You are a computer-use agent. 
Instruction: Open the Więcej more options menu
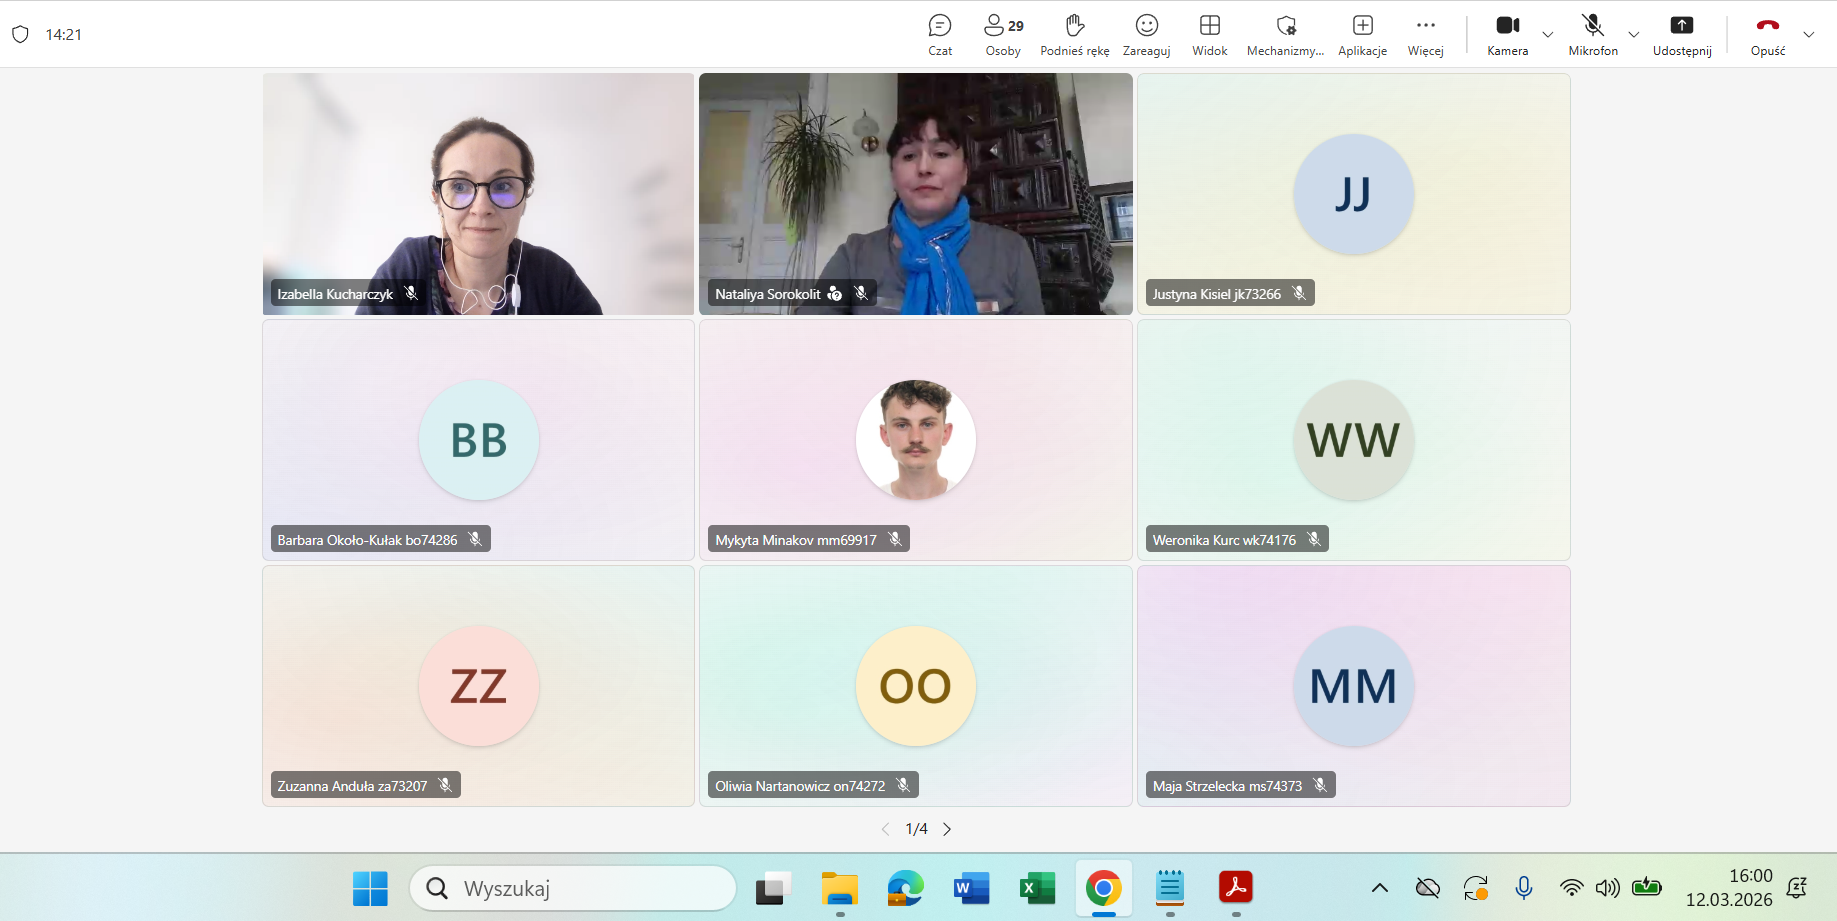tap(1425, 35)
